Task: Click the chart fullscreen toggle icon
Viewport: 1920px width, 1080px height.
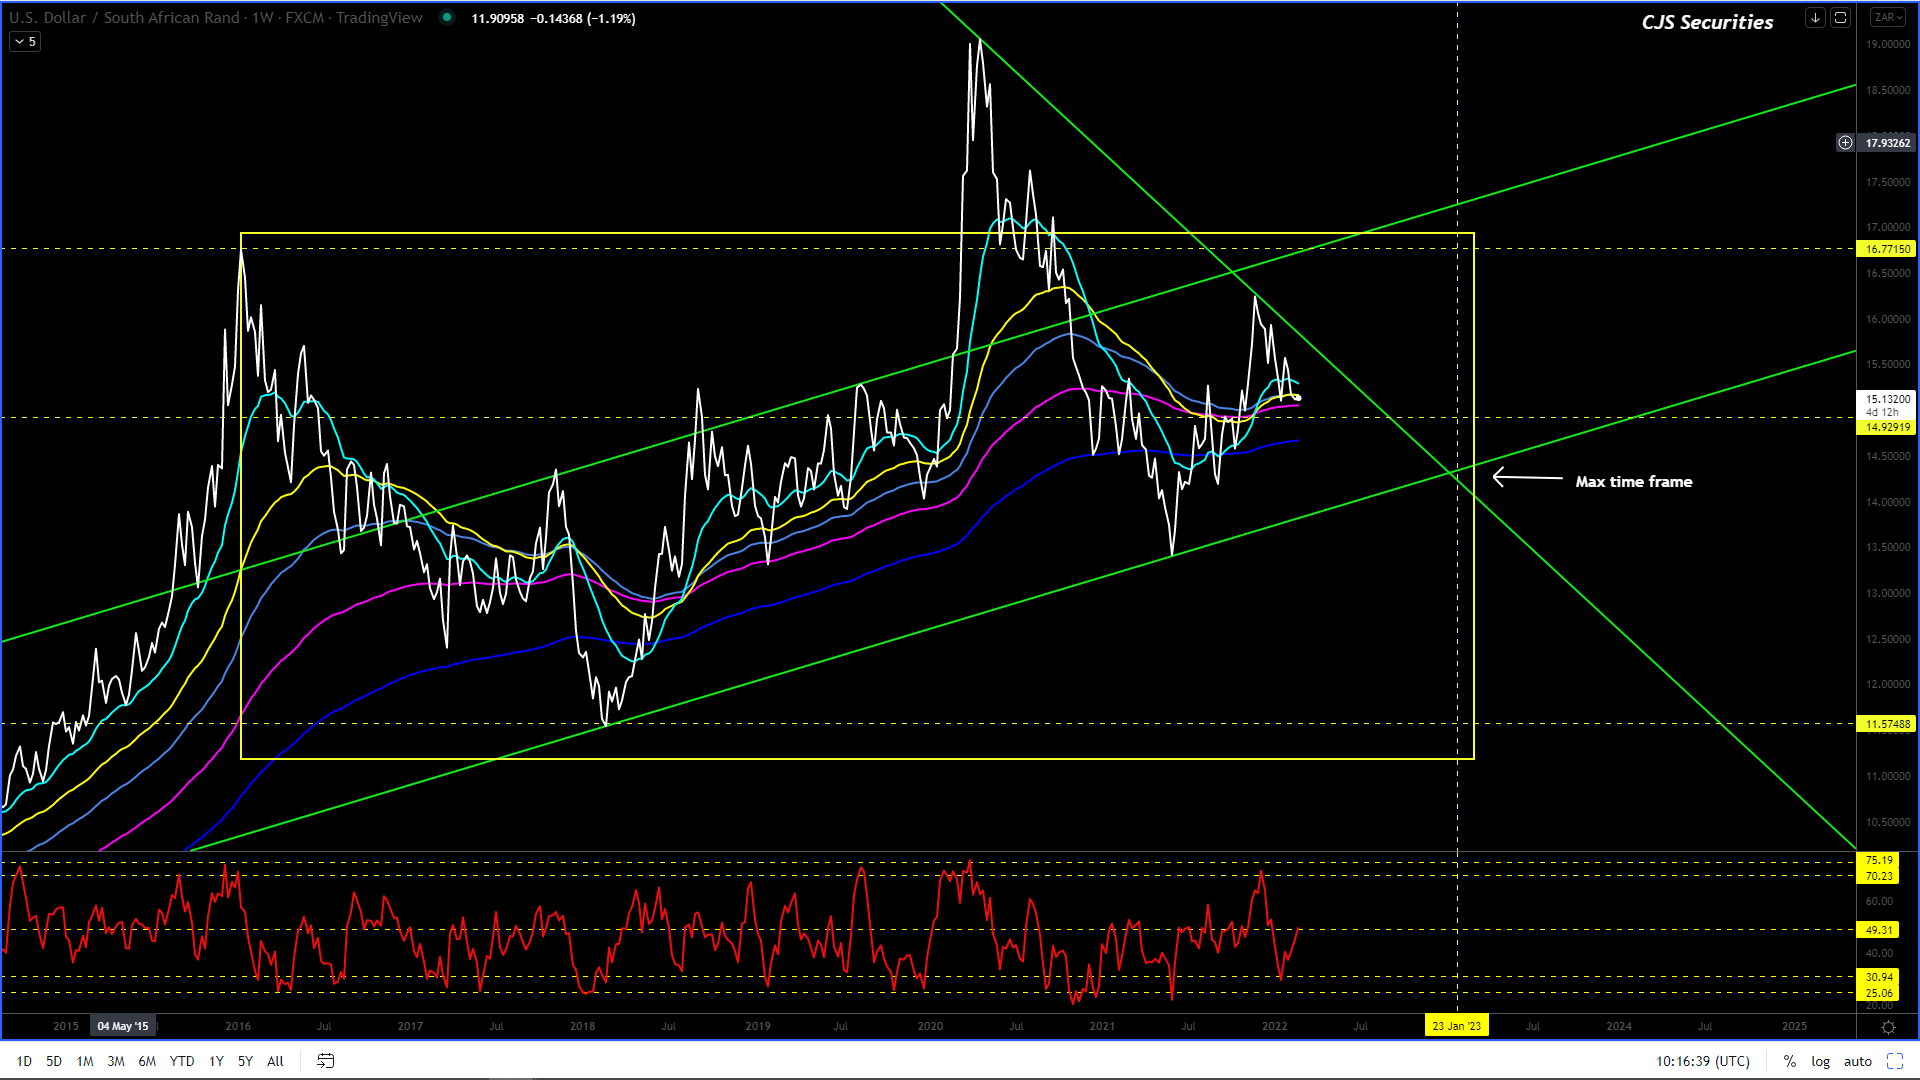Action: (x=1840, y=18)
